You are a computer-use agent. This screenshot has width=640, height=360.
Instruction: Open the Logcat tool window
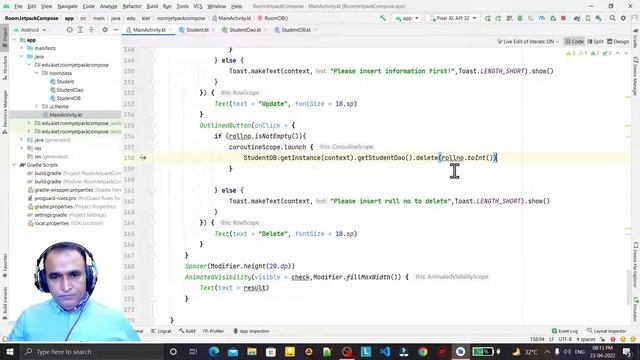pyautogui.click(x=161, y=331)
